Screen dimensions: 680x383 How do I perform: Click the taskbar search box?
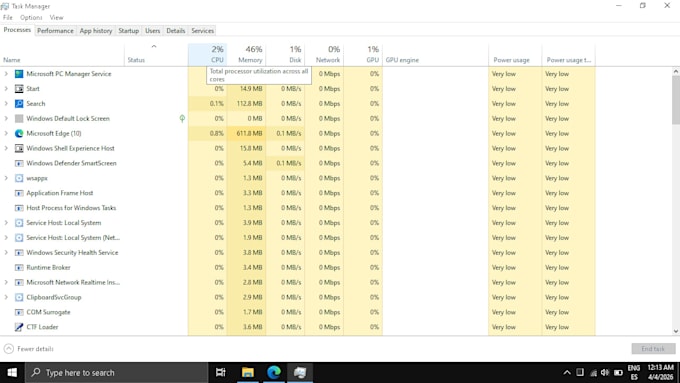click(116, 372)
